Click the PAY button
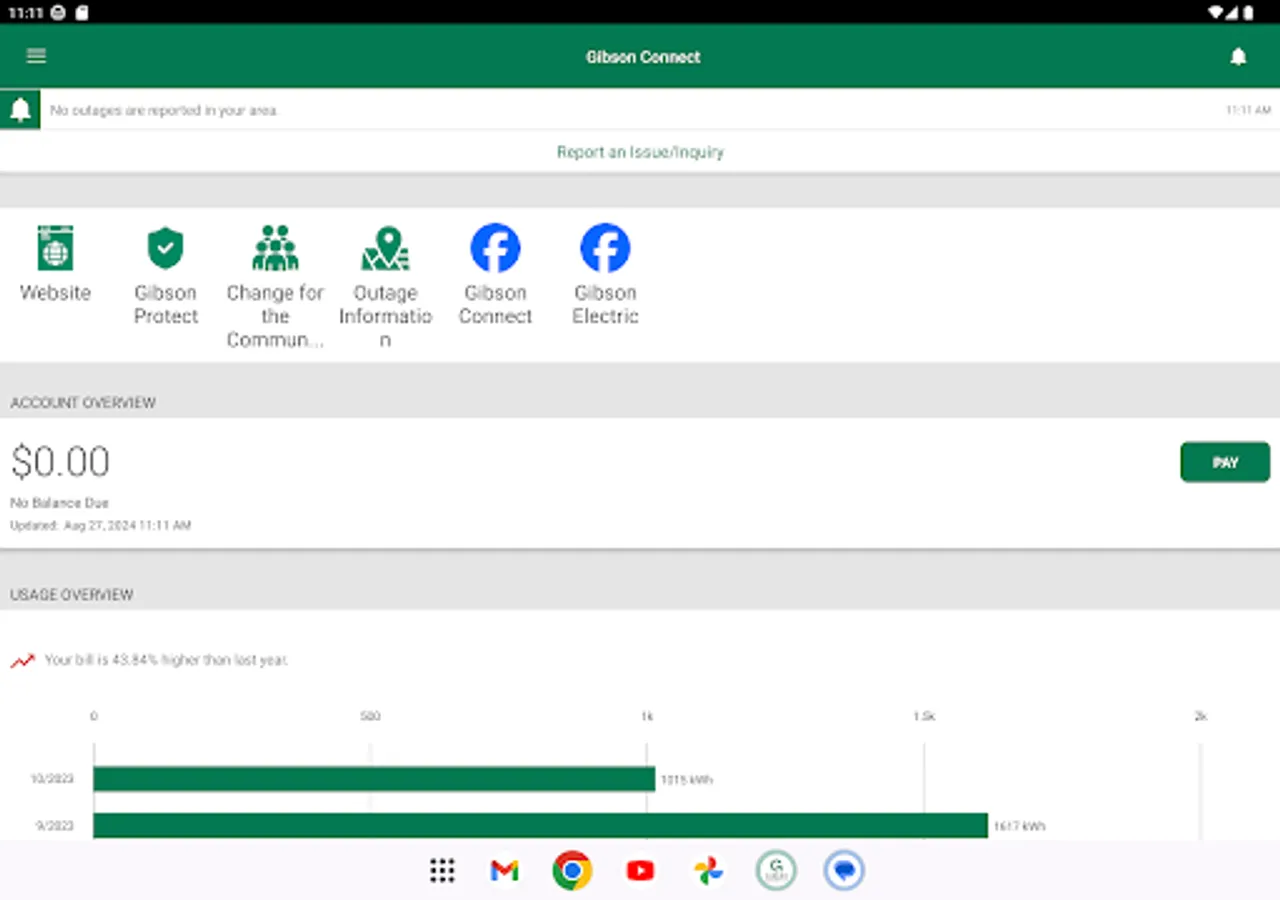1280x900 pixels. tap(1225, 462)
